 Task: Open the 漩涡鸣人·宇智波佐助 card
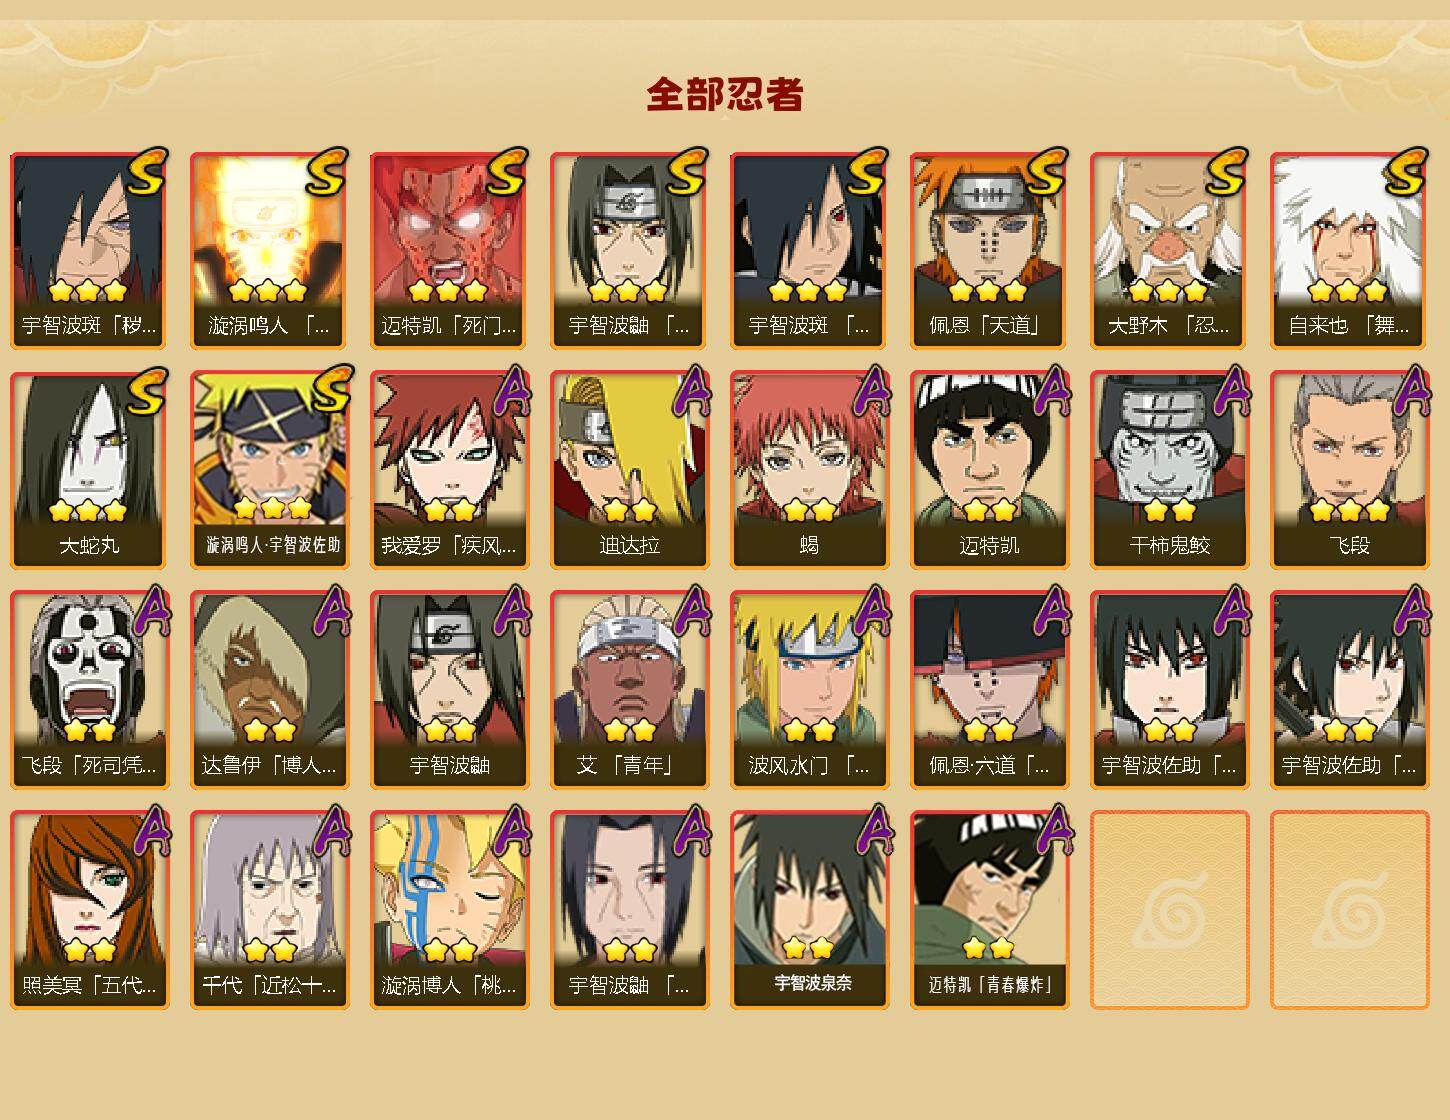tap(269, 470)
